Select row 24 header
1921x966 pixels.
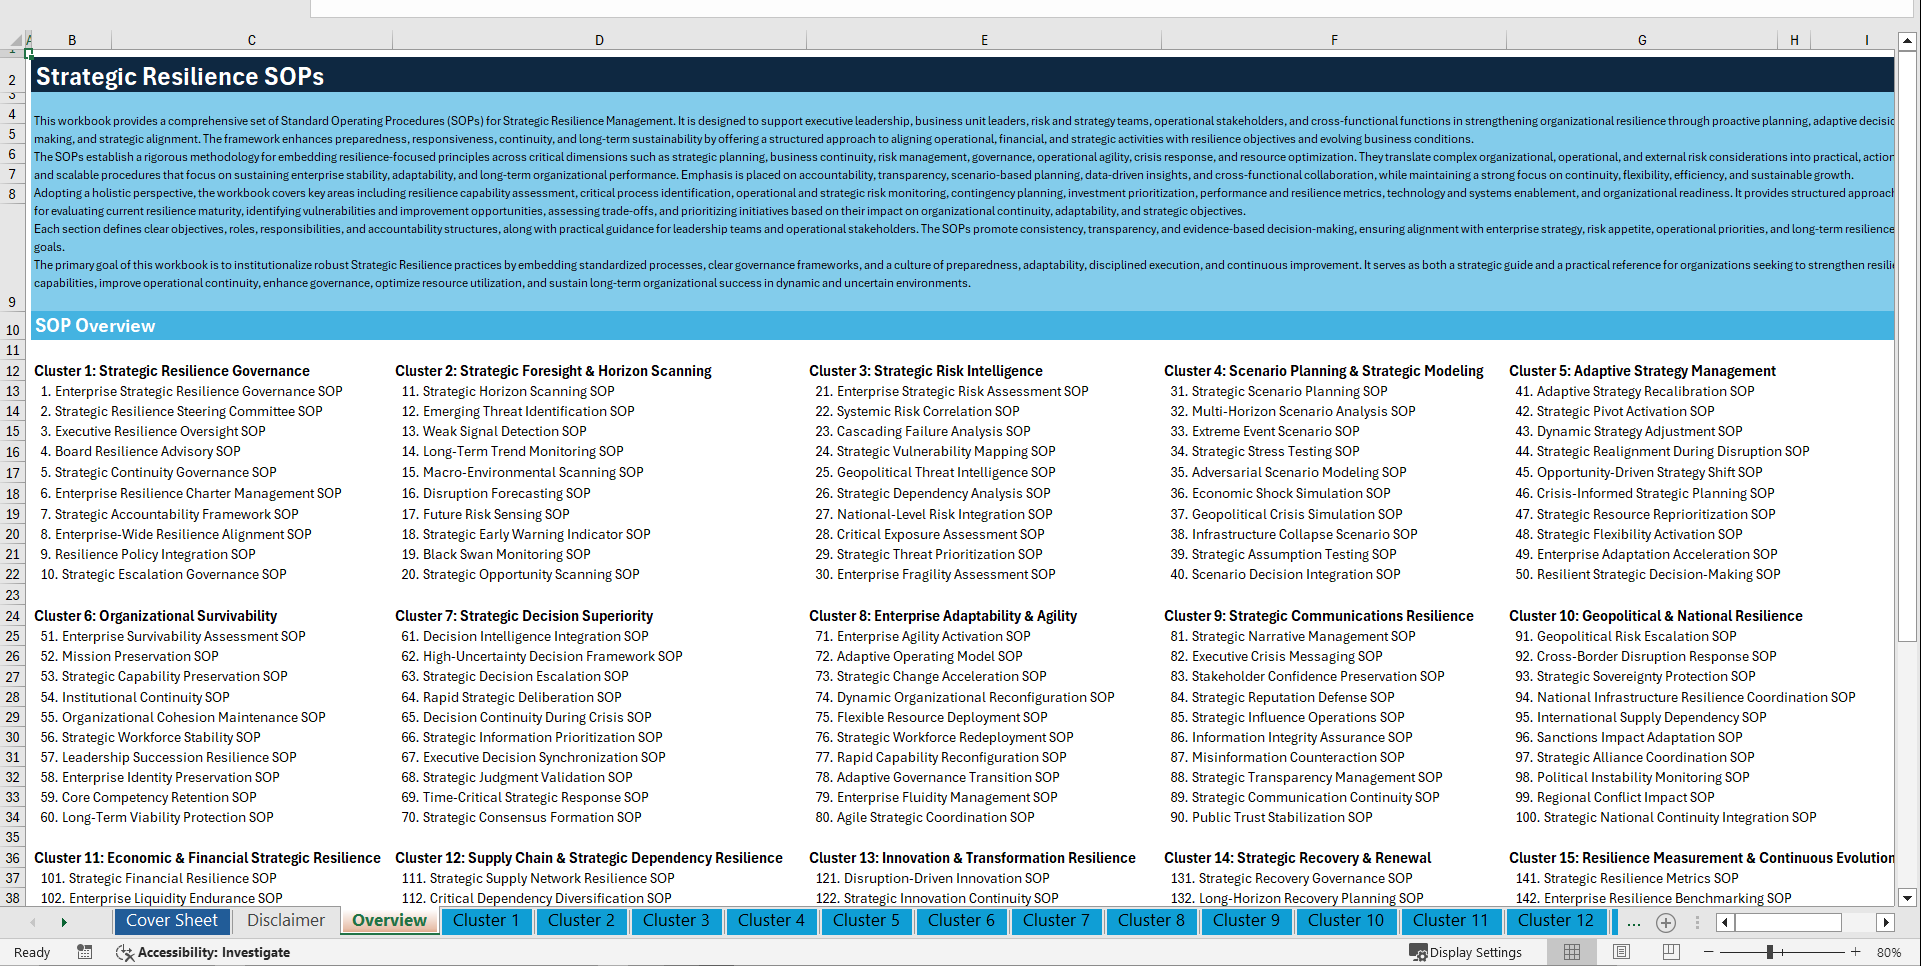click(x=13, y=616)
